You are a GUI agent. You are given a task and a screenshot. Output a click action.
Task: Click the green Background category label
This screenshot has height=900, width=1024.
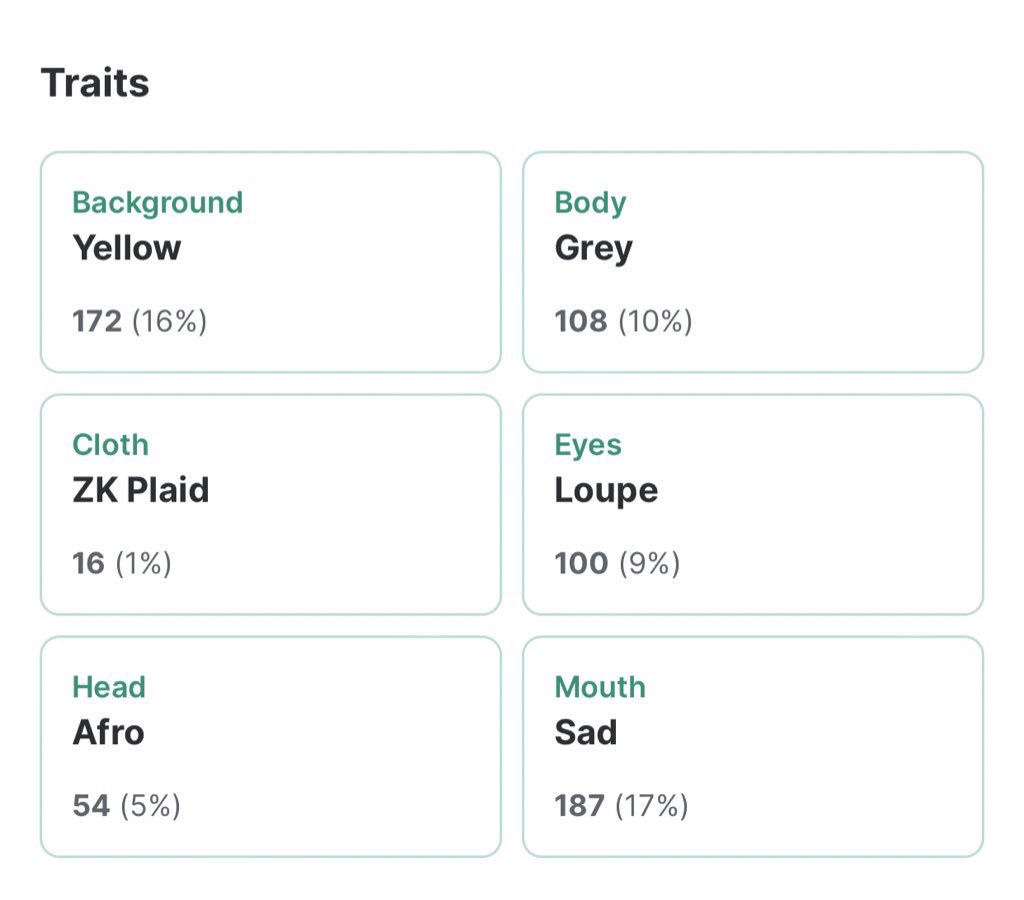[157, 203]
